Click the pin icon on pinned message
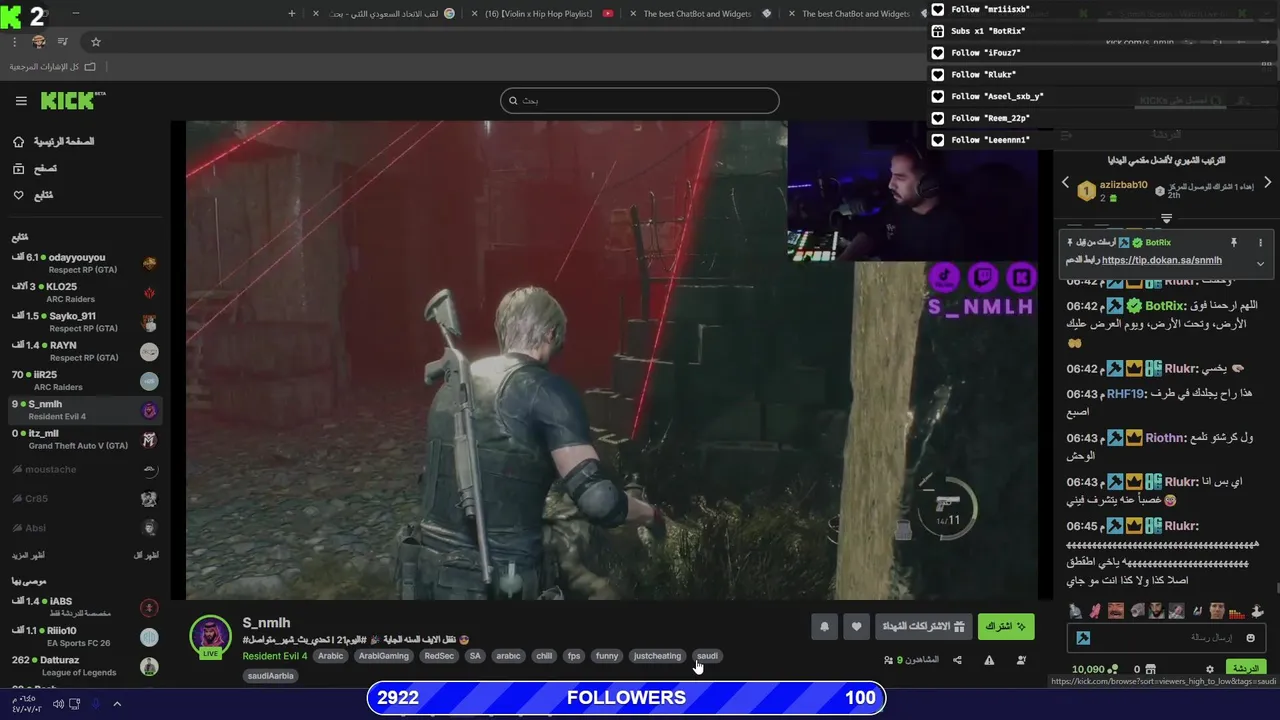Screen dimensions: 1280x720 tap(1234, 243)
